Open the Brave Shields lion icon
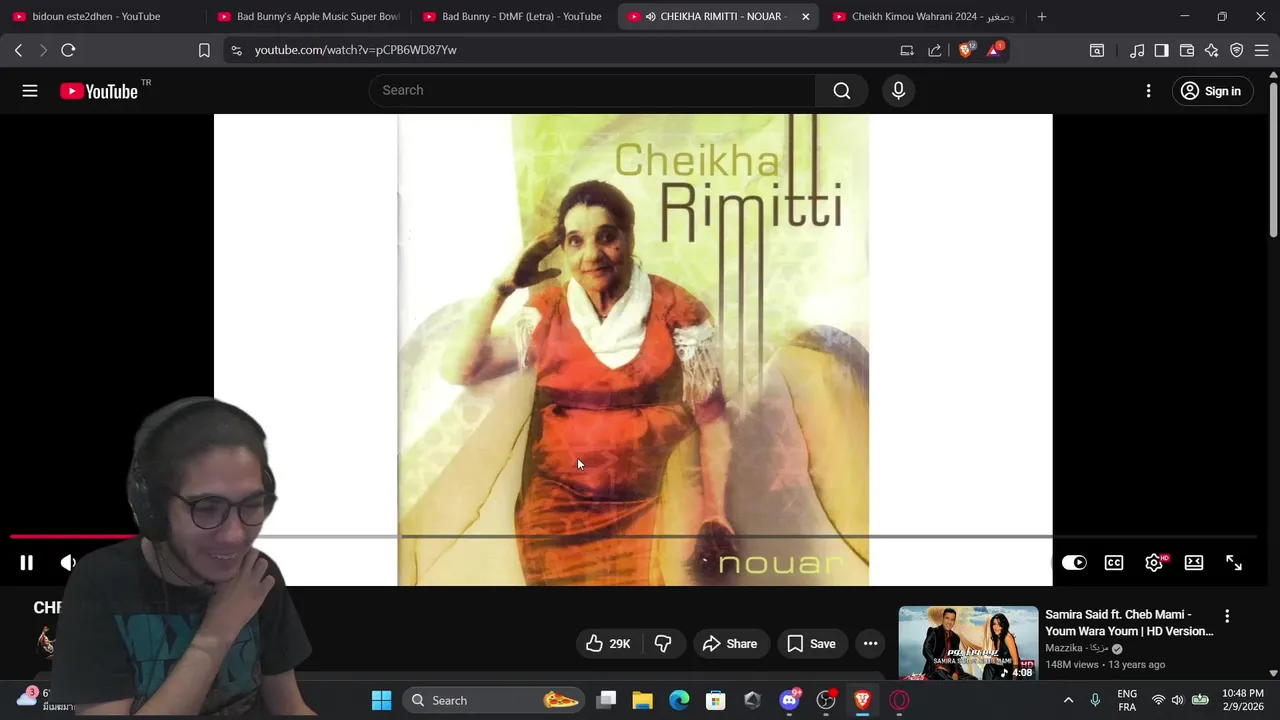 (x=966, y=50)
